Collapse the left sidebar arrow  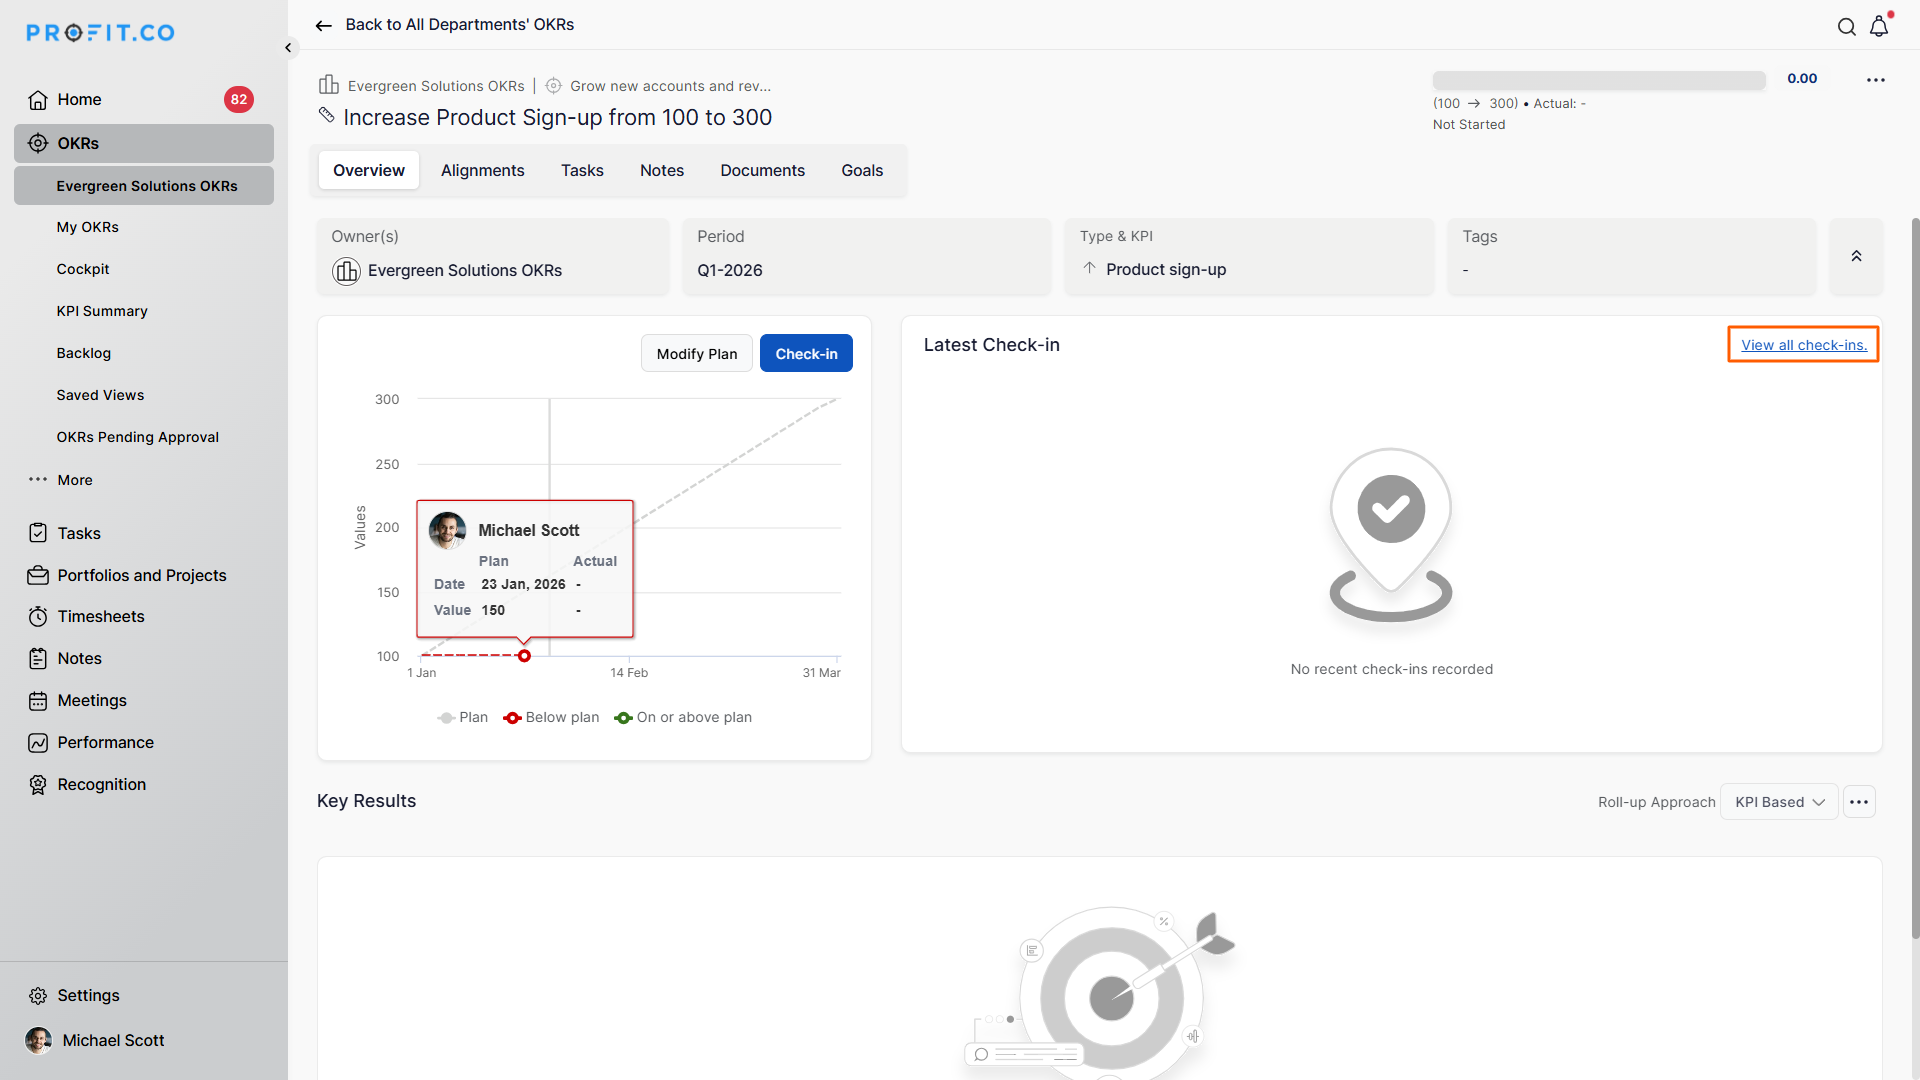point(288,47)
